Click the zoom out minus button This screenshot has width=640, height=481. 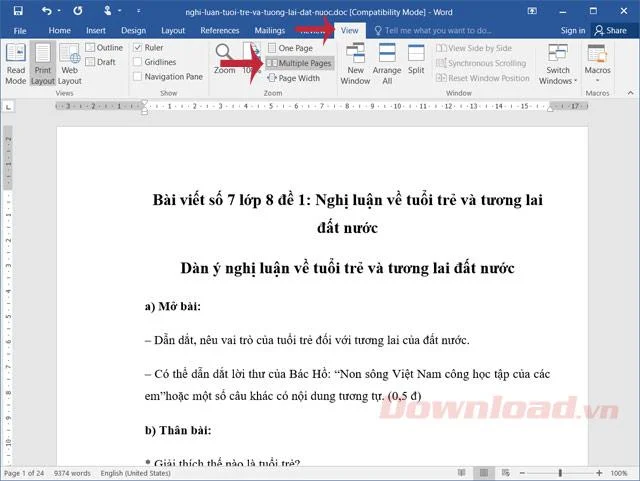pyautogui.click(x=522, y=473)
